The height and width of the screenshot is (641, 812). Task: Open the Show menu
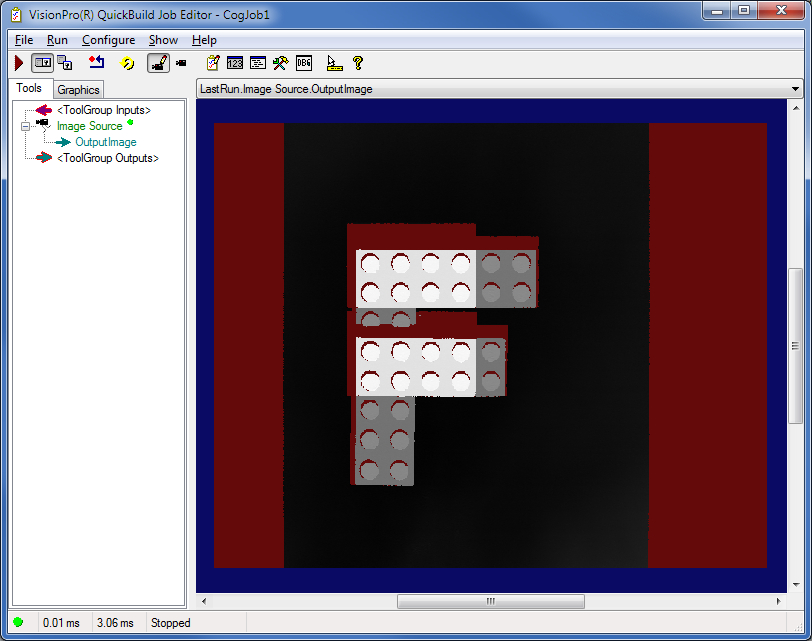163,40
